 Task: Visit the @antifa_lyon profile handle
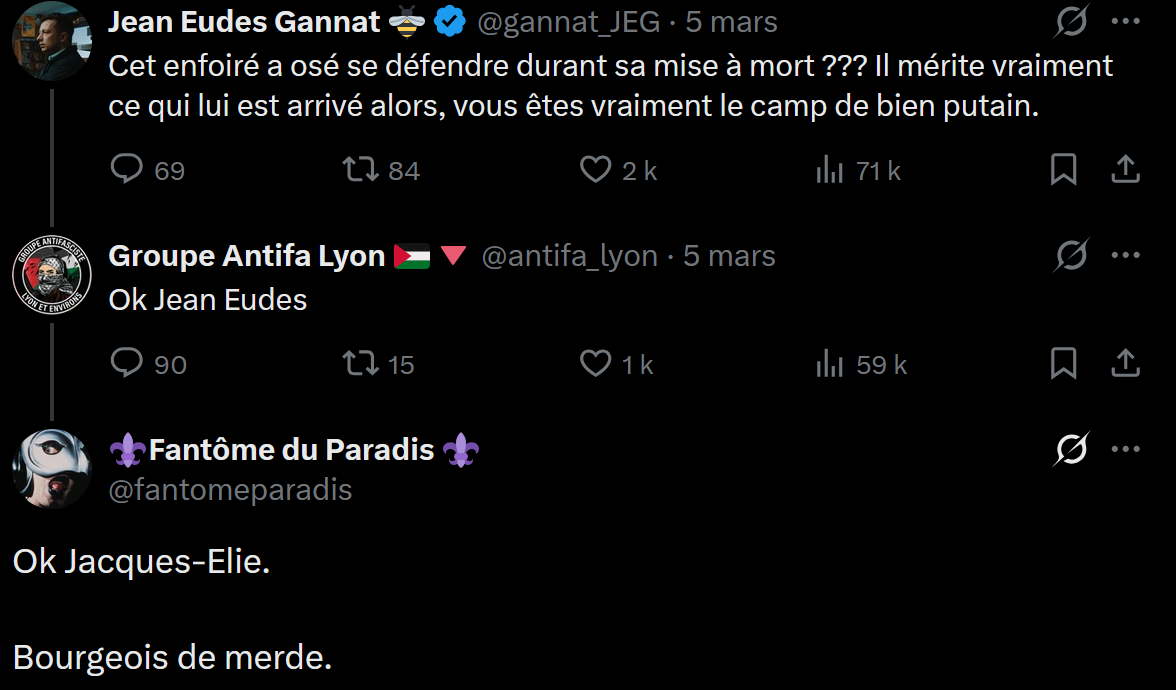pos(569,256)
